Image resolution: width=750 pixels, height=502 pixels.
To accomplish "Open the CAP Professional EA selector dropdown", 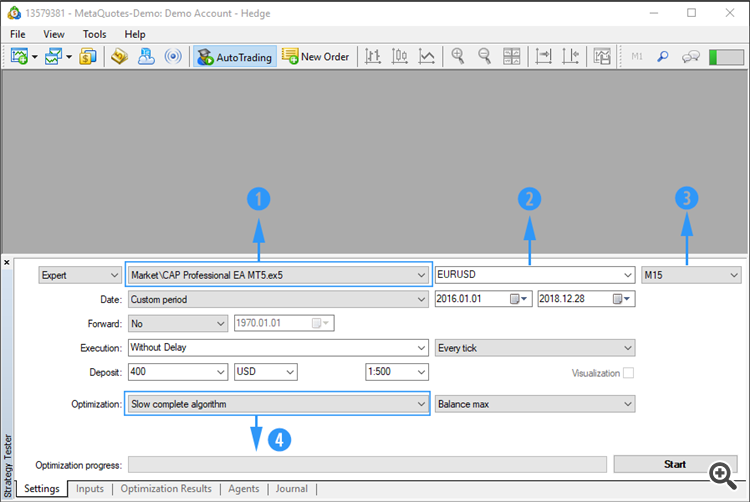I will [x=278, y=275].
